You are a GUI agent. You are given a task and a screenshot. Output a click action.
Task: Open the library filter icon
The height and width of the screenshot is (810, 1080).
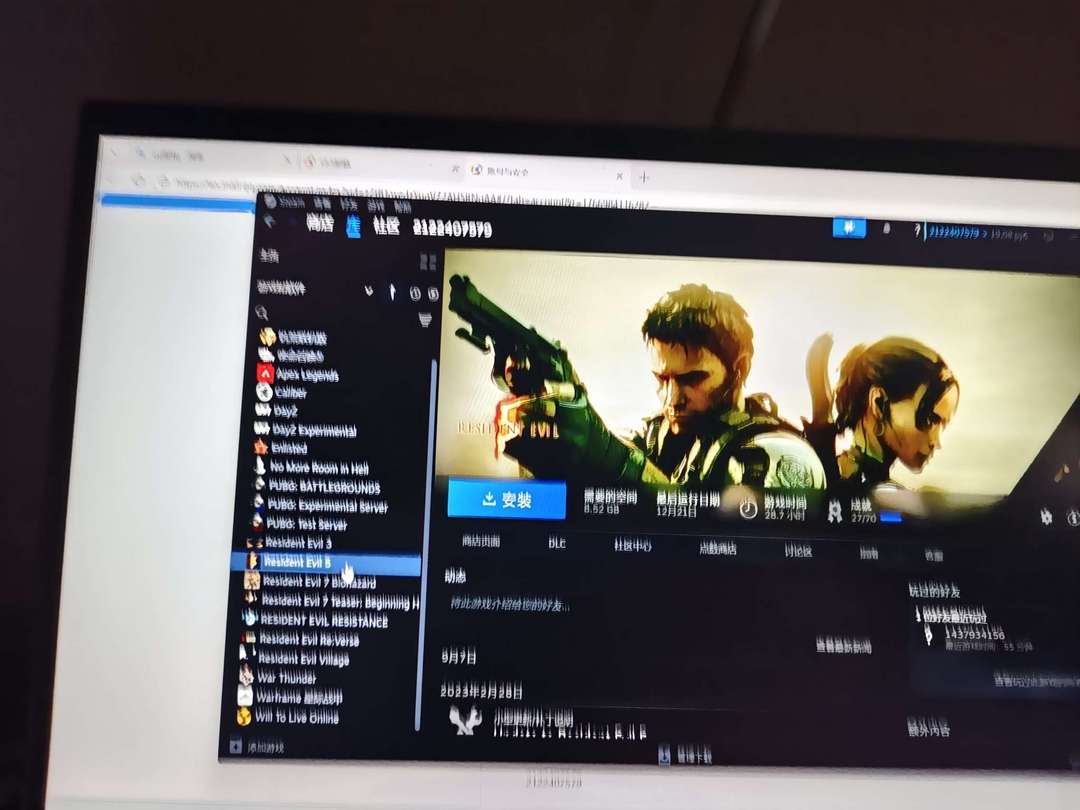click(x=425, y=318)
